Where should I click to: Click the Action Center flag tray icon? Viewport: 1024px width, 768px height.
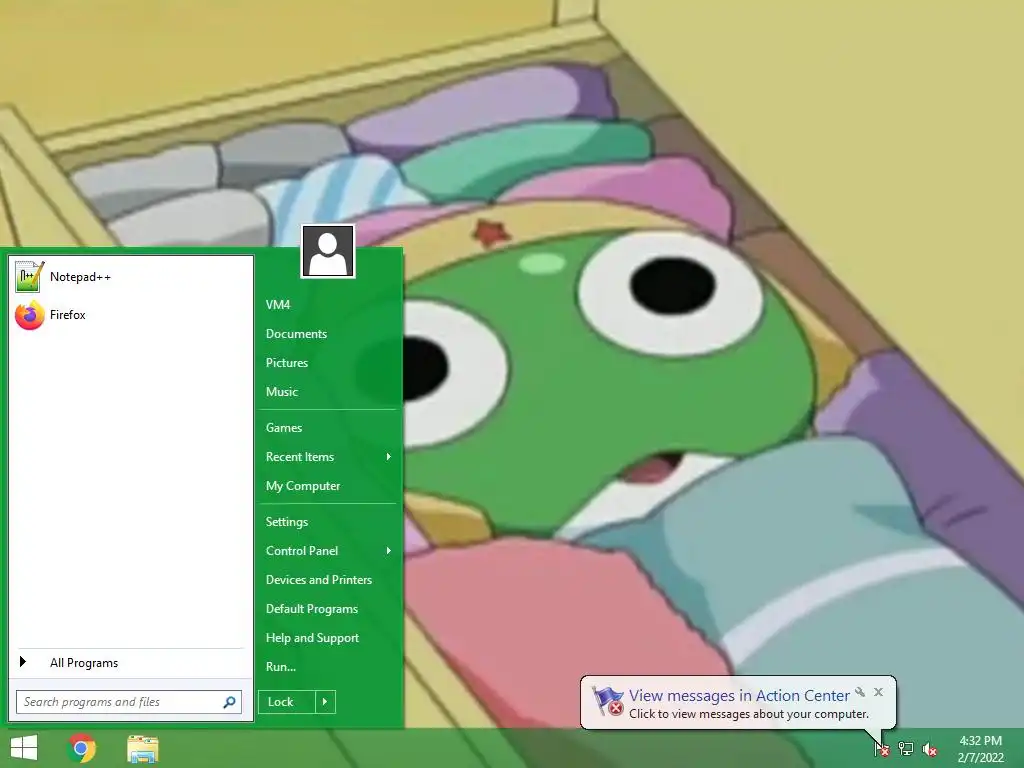882,748
